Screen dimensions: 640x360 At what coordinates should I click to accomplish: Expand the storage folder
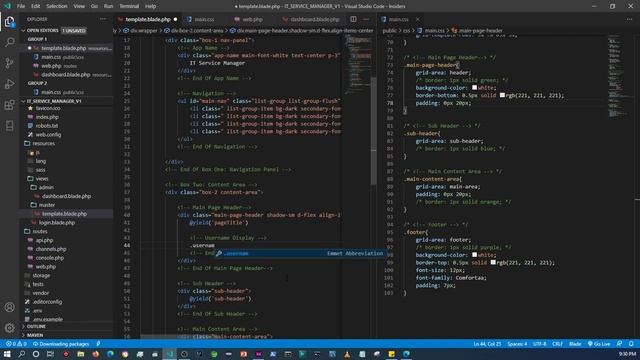pos(41,276)
